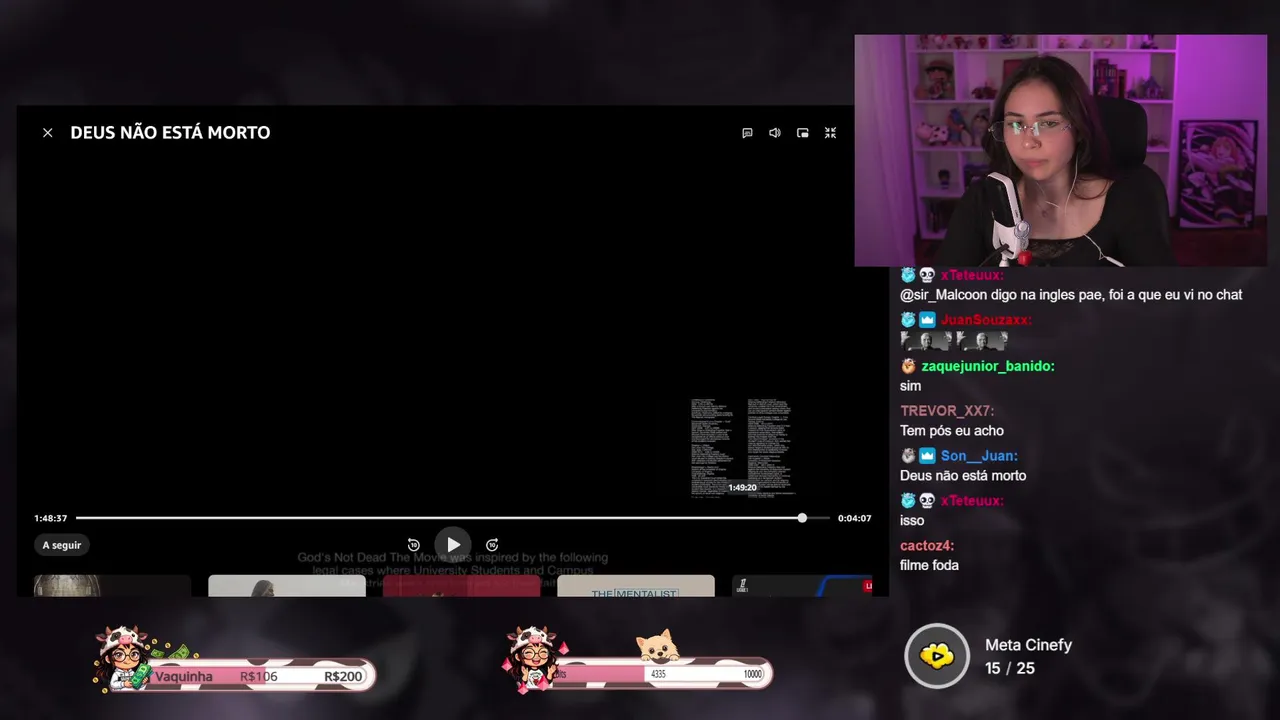Click the 'A seguir' button
Image resolution: width=1280 pixels, height=720 pixels.
point(62,545)
